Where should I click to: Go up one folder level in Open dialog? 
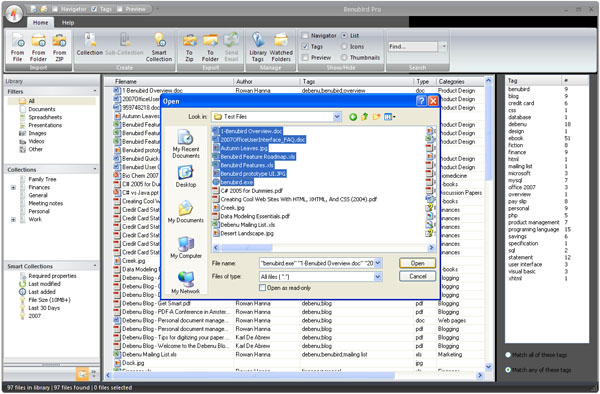tap(364, 117)
